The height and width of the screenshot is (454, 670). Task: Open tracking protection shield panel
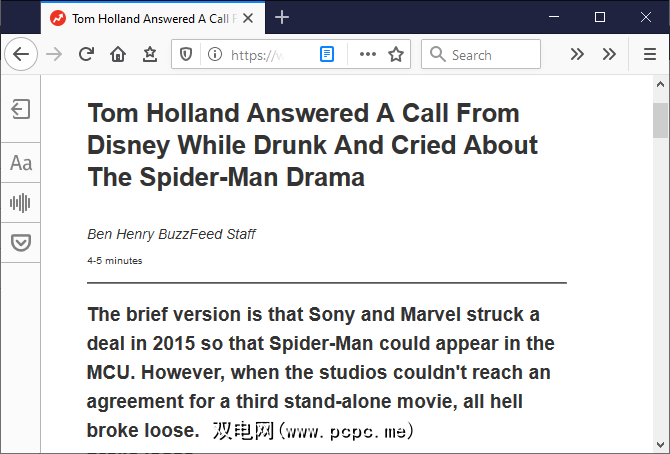tap(186, 55)
